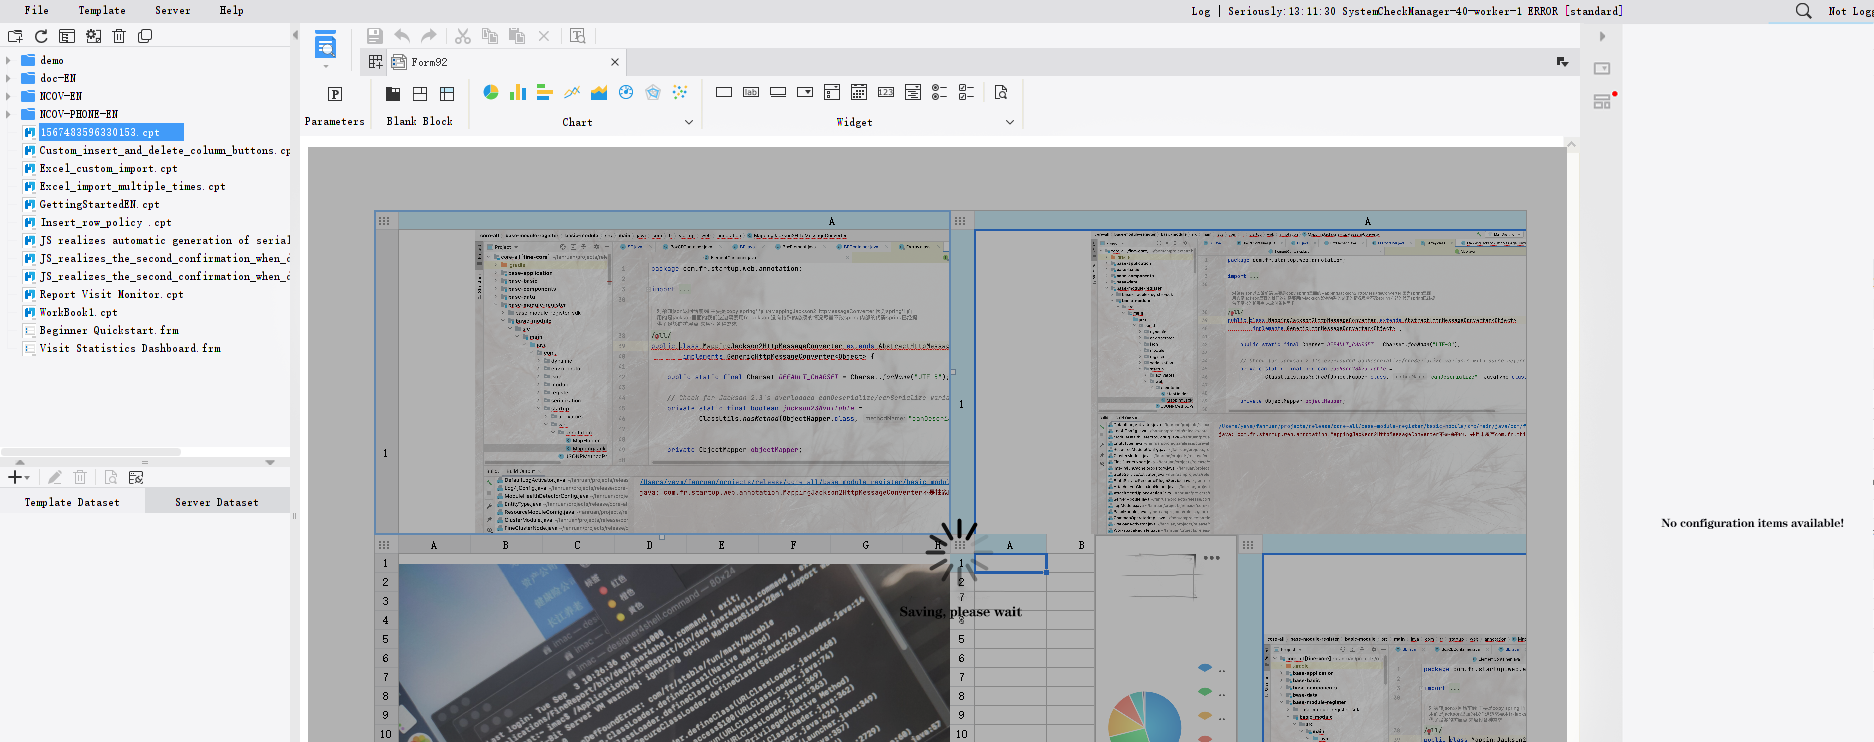The image size is (1874, 742).
Task: Open Visit Statistics Dashboard.frm
Action: (x=131, y=348)
